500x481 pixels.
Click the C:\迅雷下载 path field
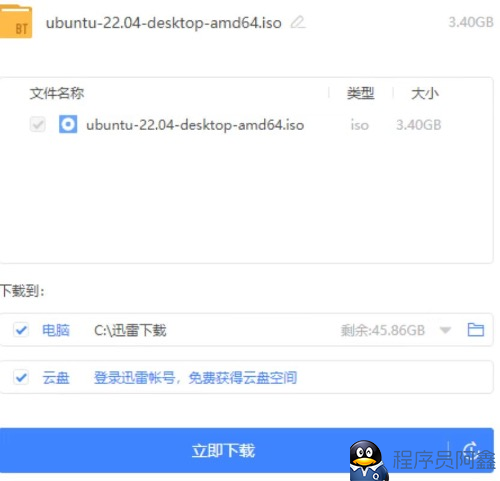pos(130,330)
